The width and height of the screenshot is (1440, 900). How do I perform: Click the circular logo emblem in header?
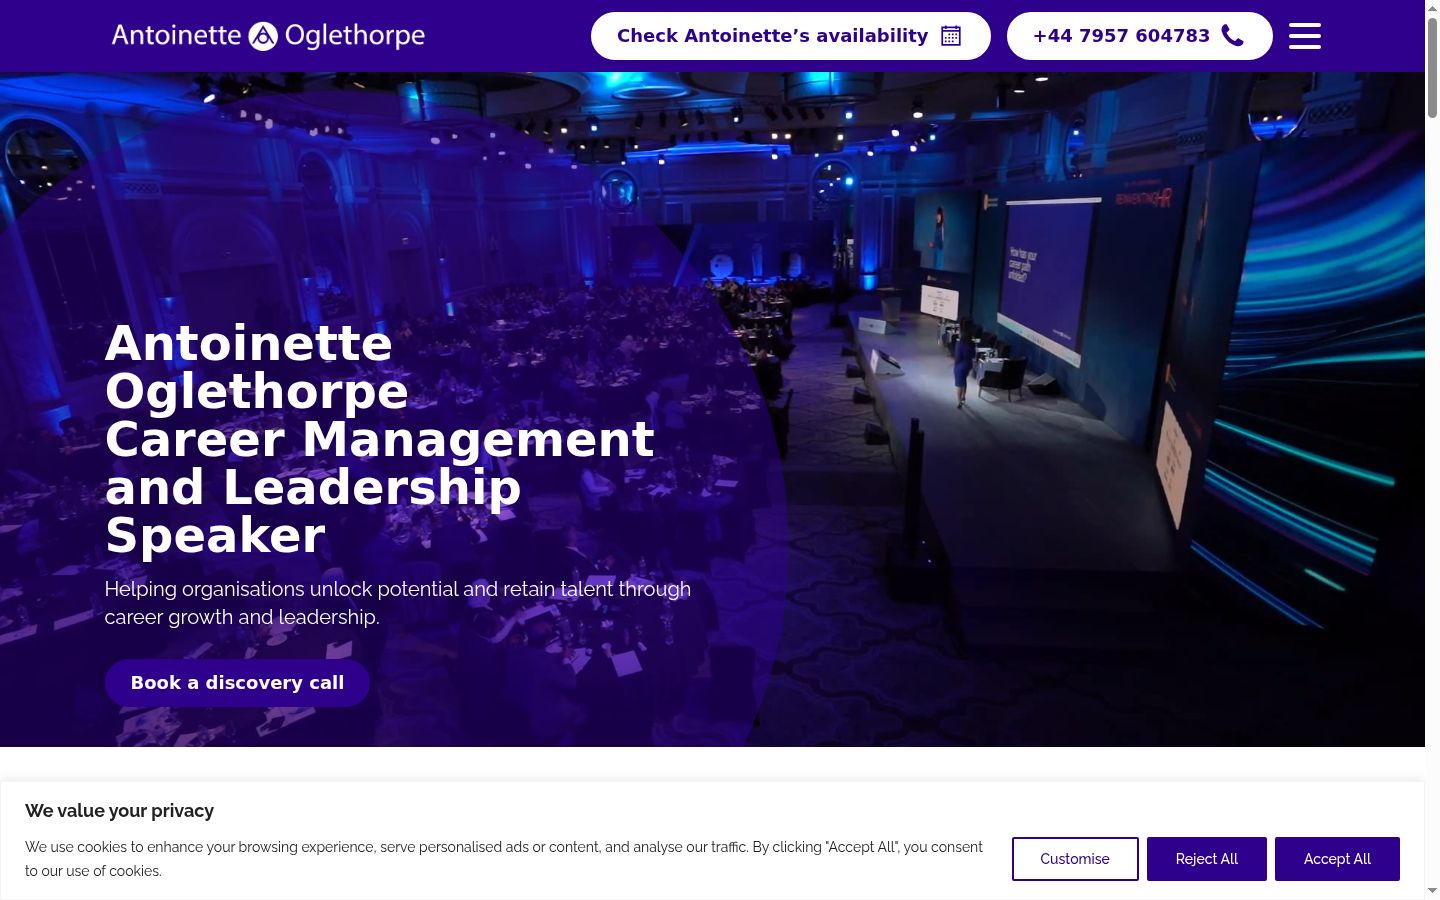point(262,36)
